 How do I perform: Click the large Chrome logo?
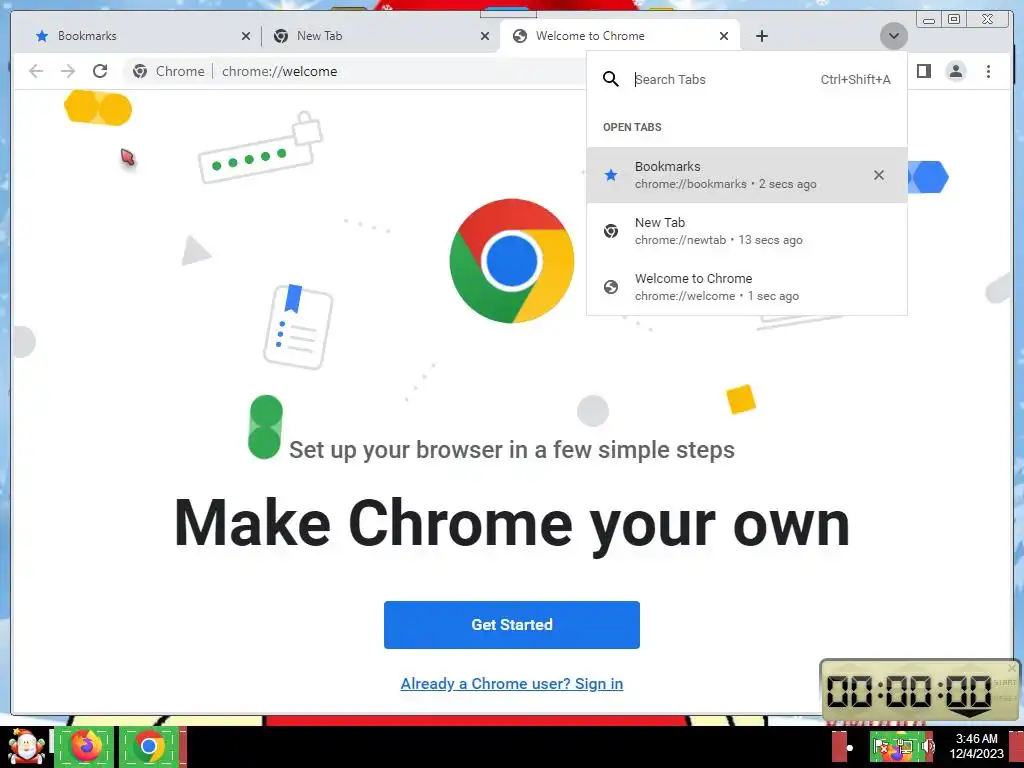pyautogui.click(x=512, y=261)
